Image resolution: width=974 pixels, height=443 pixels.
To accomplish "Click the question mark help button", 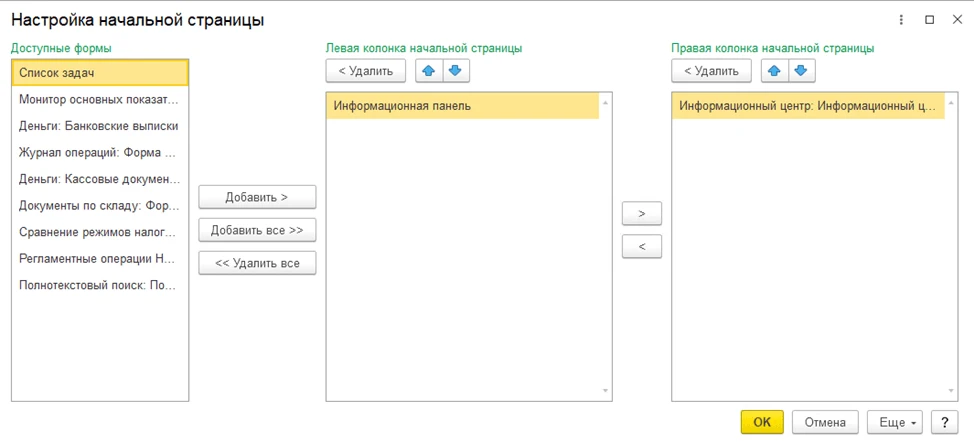I will [x=944, y=422].
